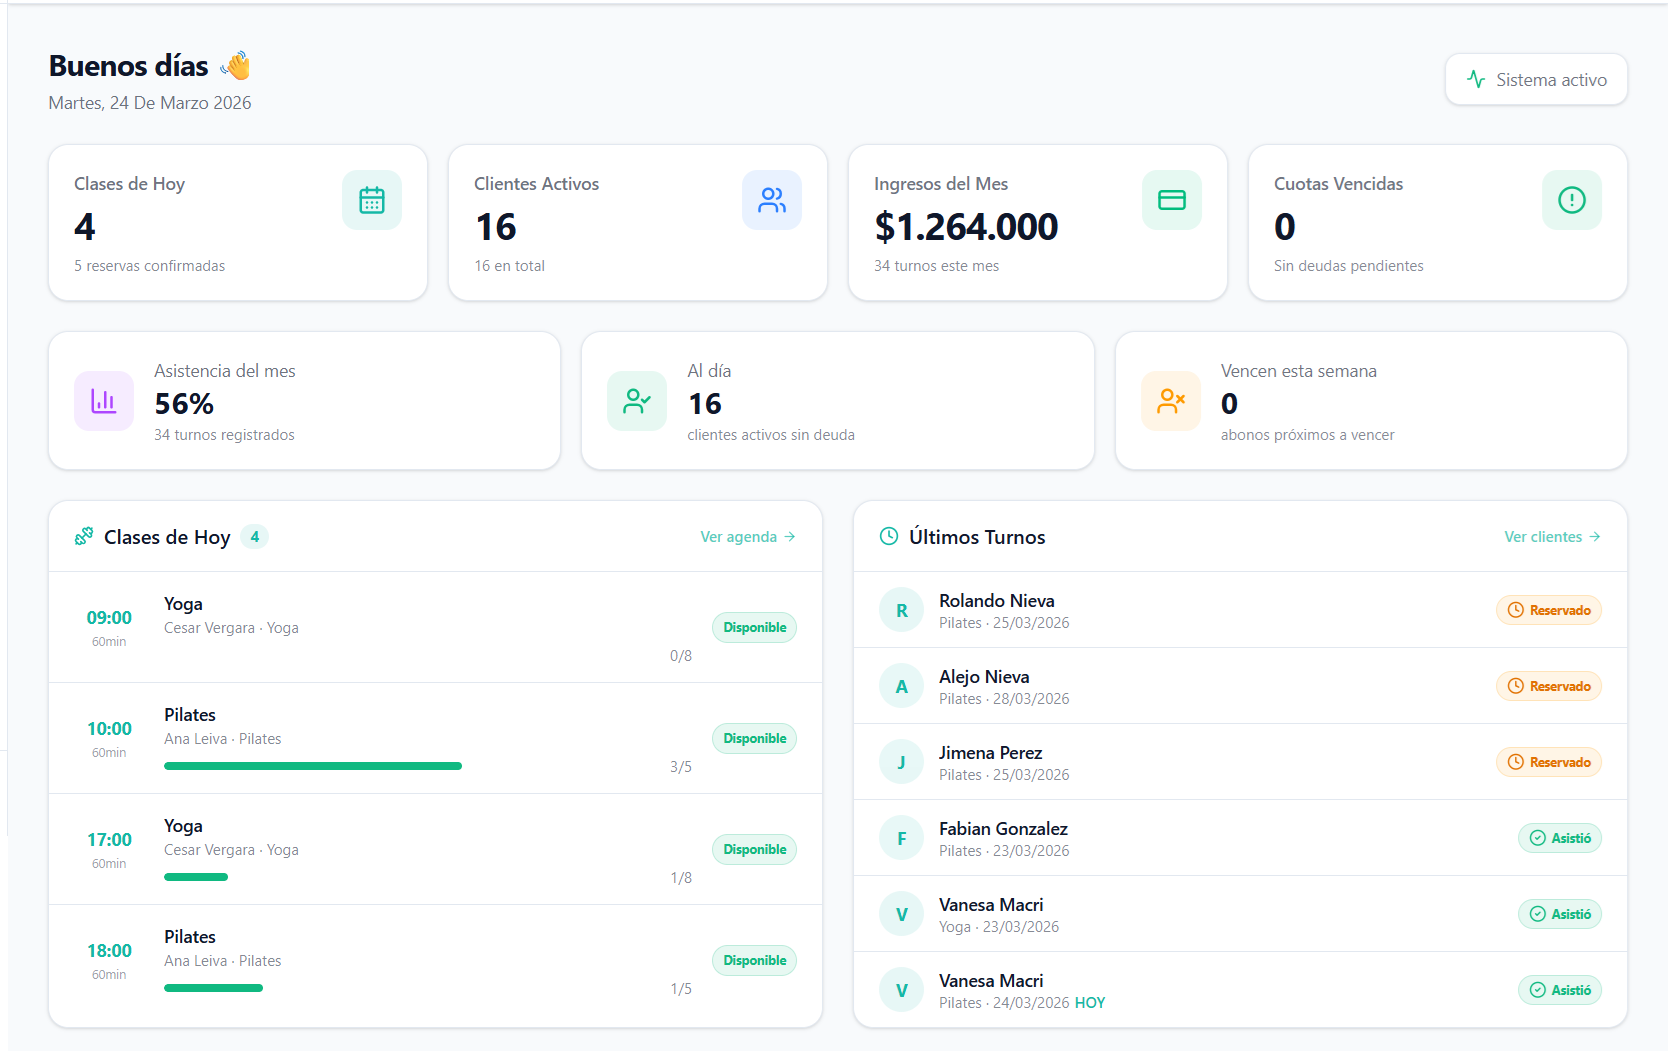Open Ver agenda link
The height and width of the screenshot is (1051, 1668).
tap(747, 536)
